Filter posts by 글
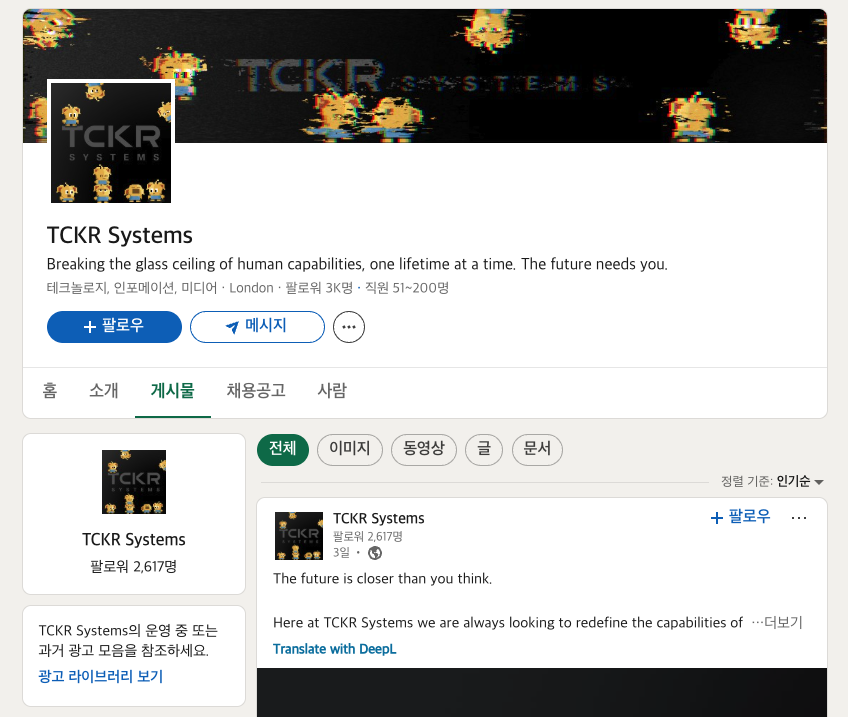This screenshot has width=848, height=717. point(484,449)
